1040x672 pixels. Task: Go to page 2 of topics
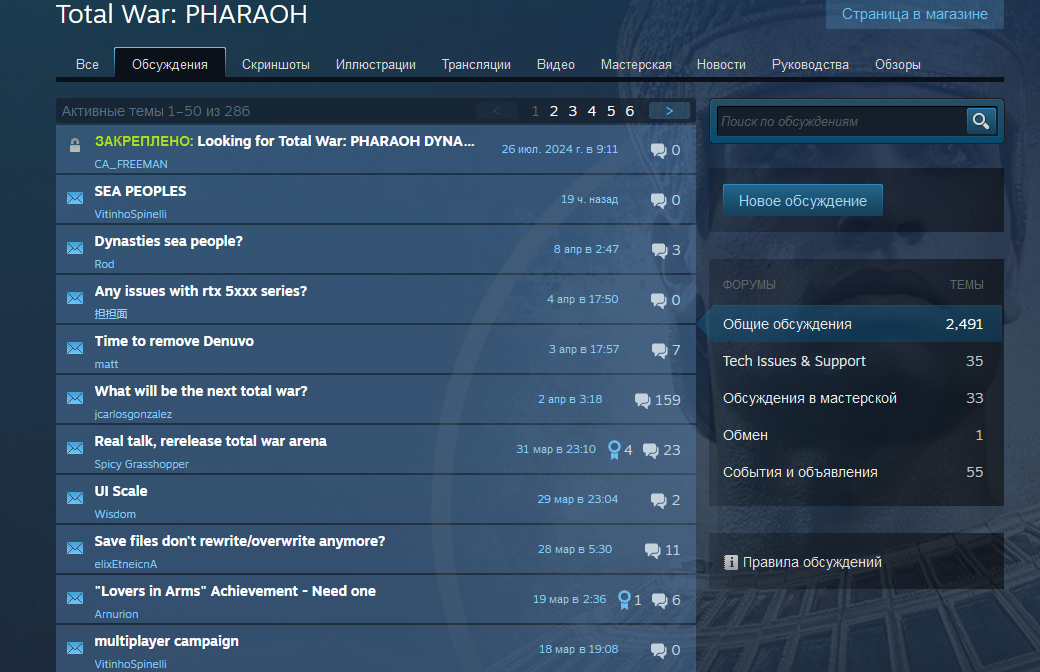554,111
